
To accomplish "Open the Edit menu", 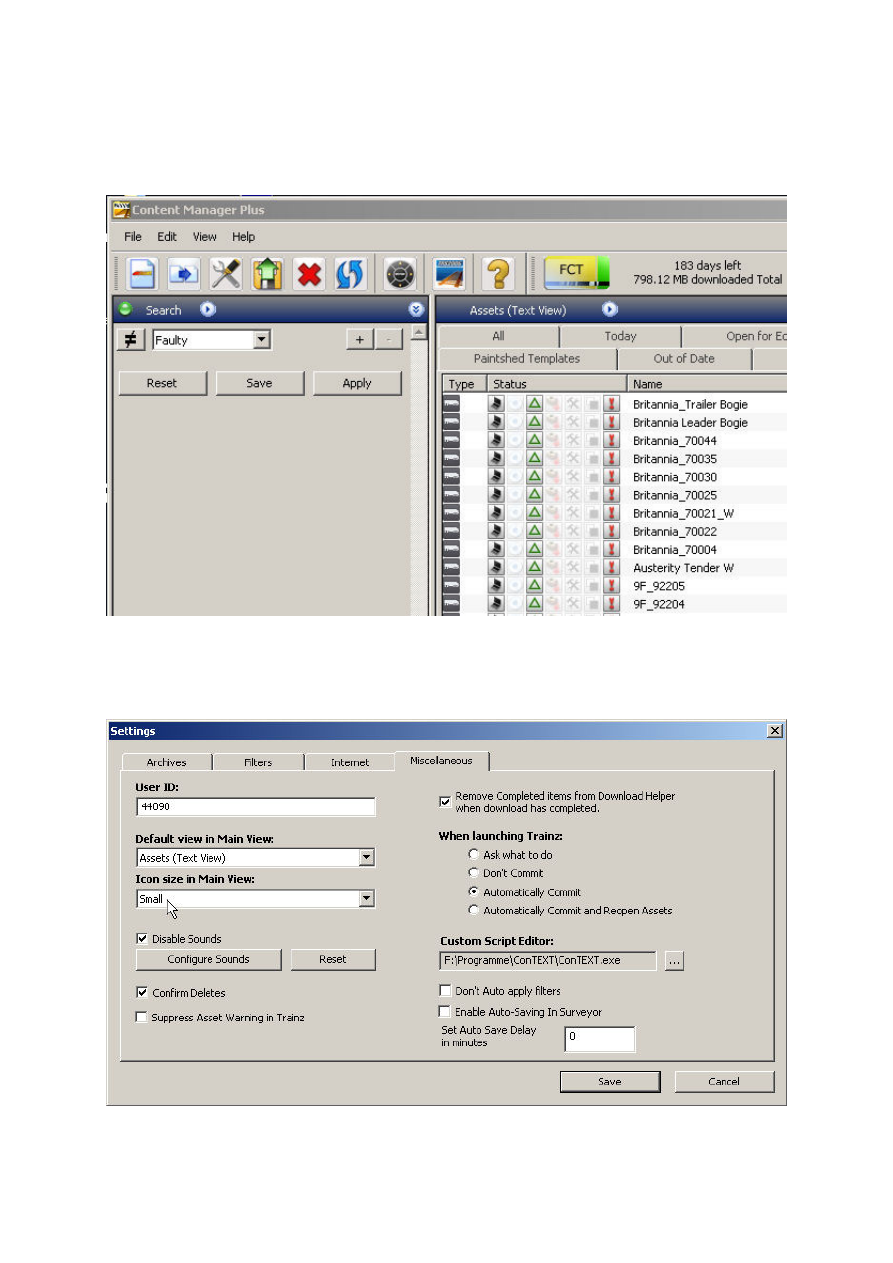I will pos(166,237).
